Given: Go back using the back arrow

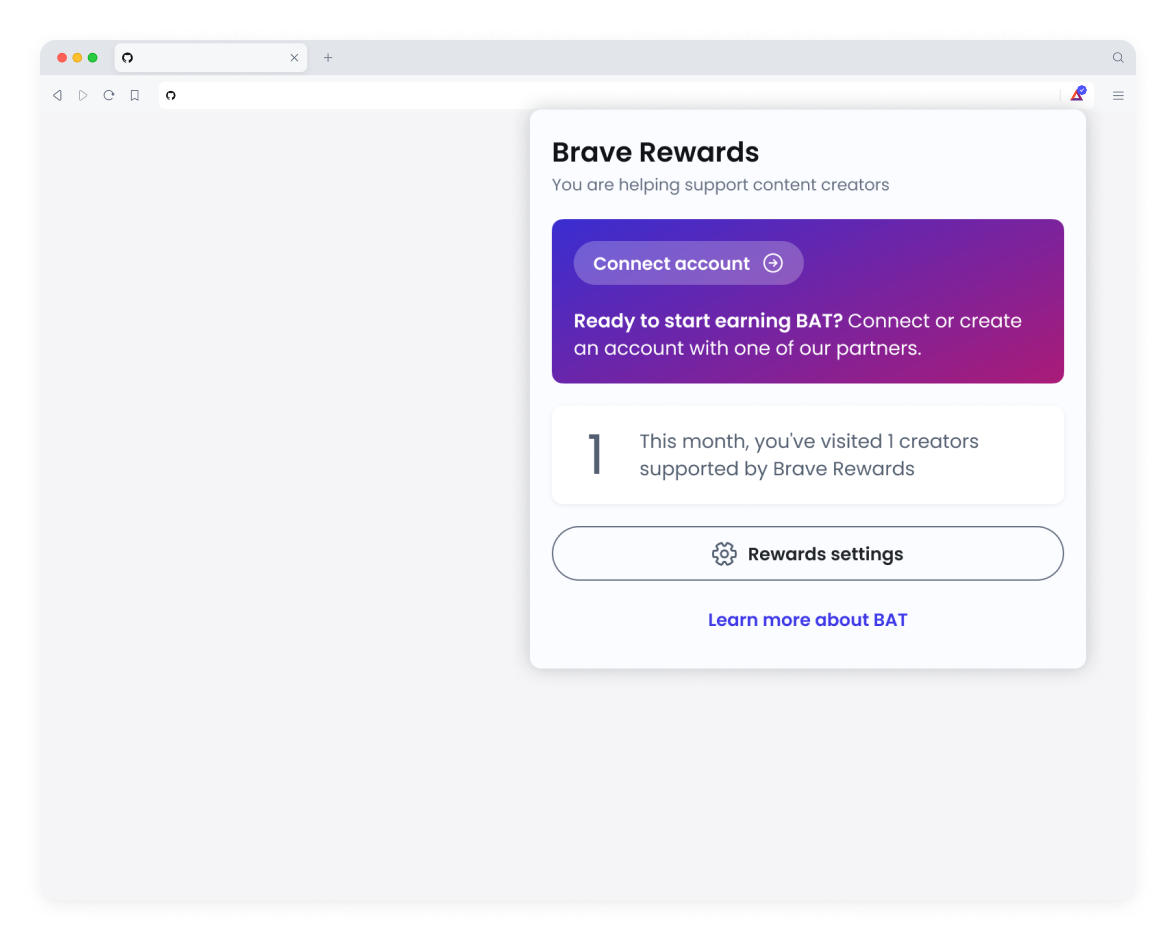Looking at the screenshot, I should click(57, 95).
